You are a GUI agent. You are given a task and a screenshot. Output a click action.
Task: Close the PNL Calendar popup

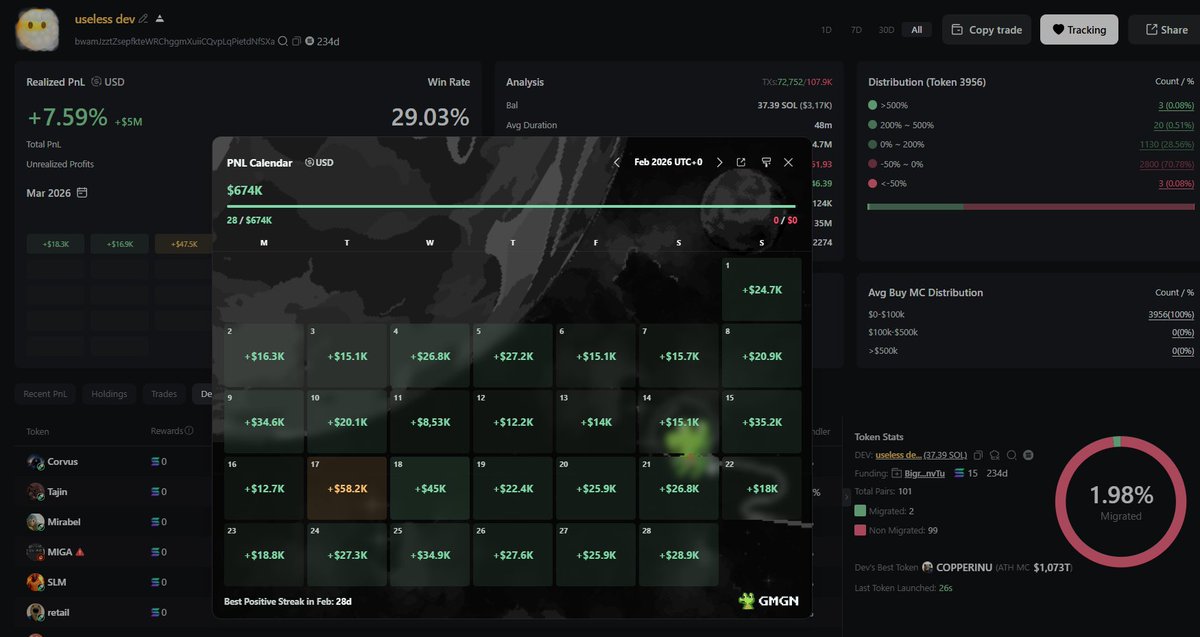(788, 162)
